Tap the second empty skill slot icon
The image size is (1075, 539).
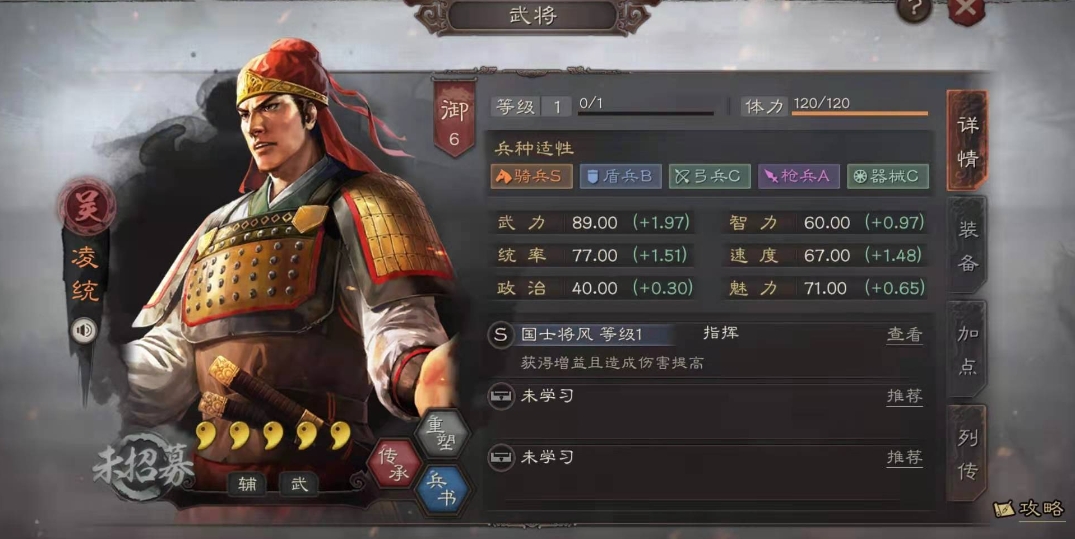click(x=501, y=457)
